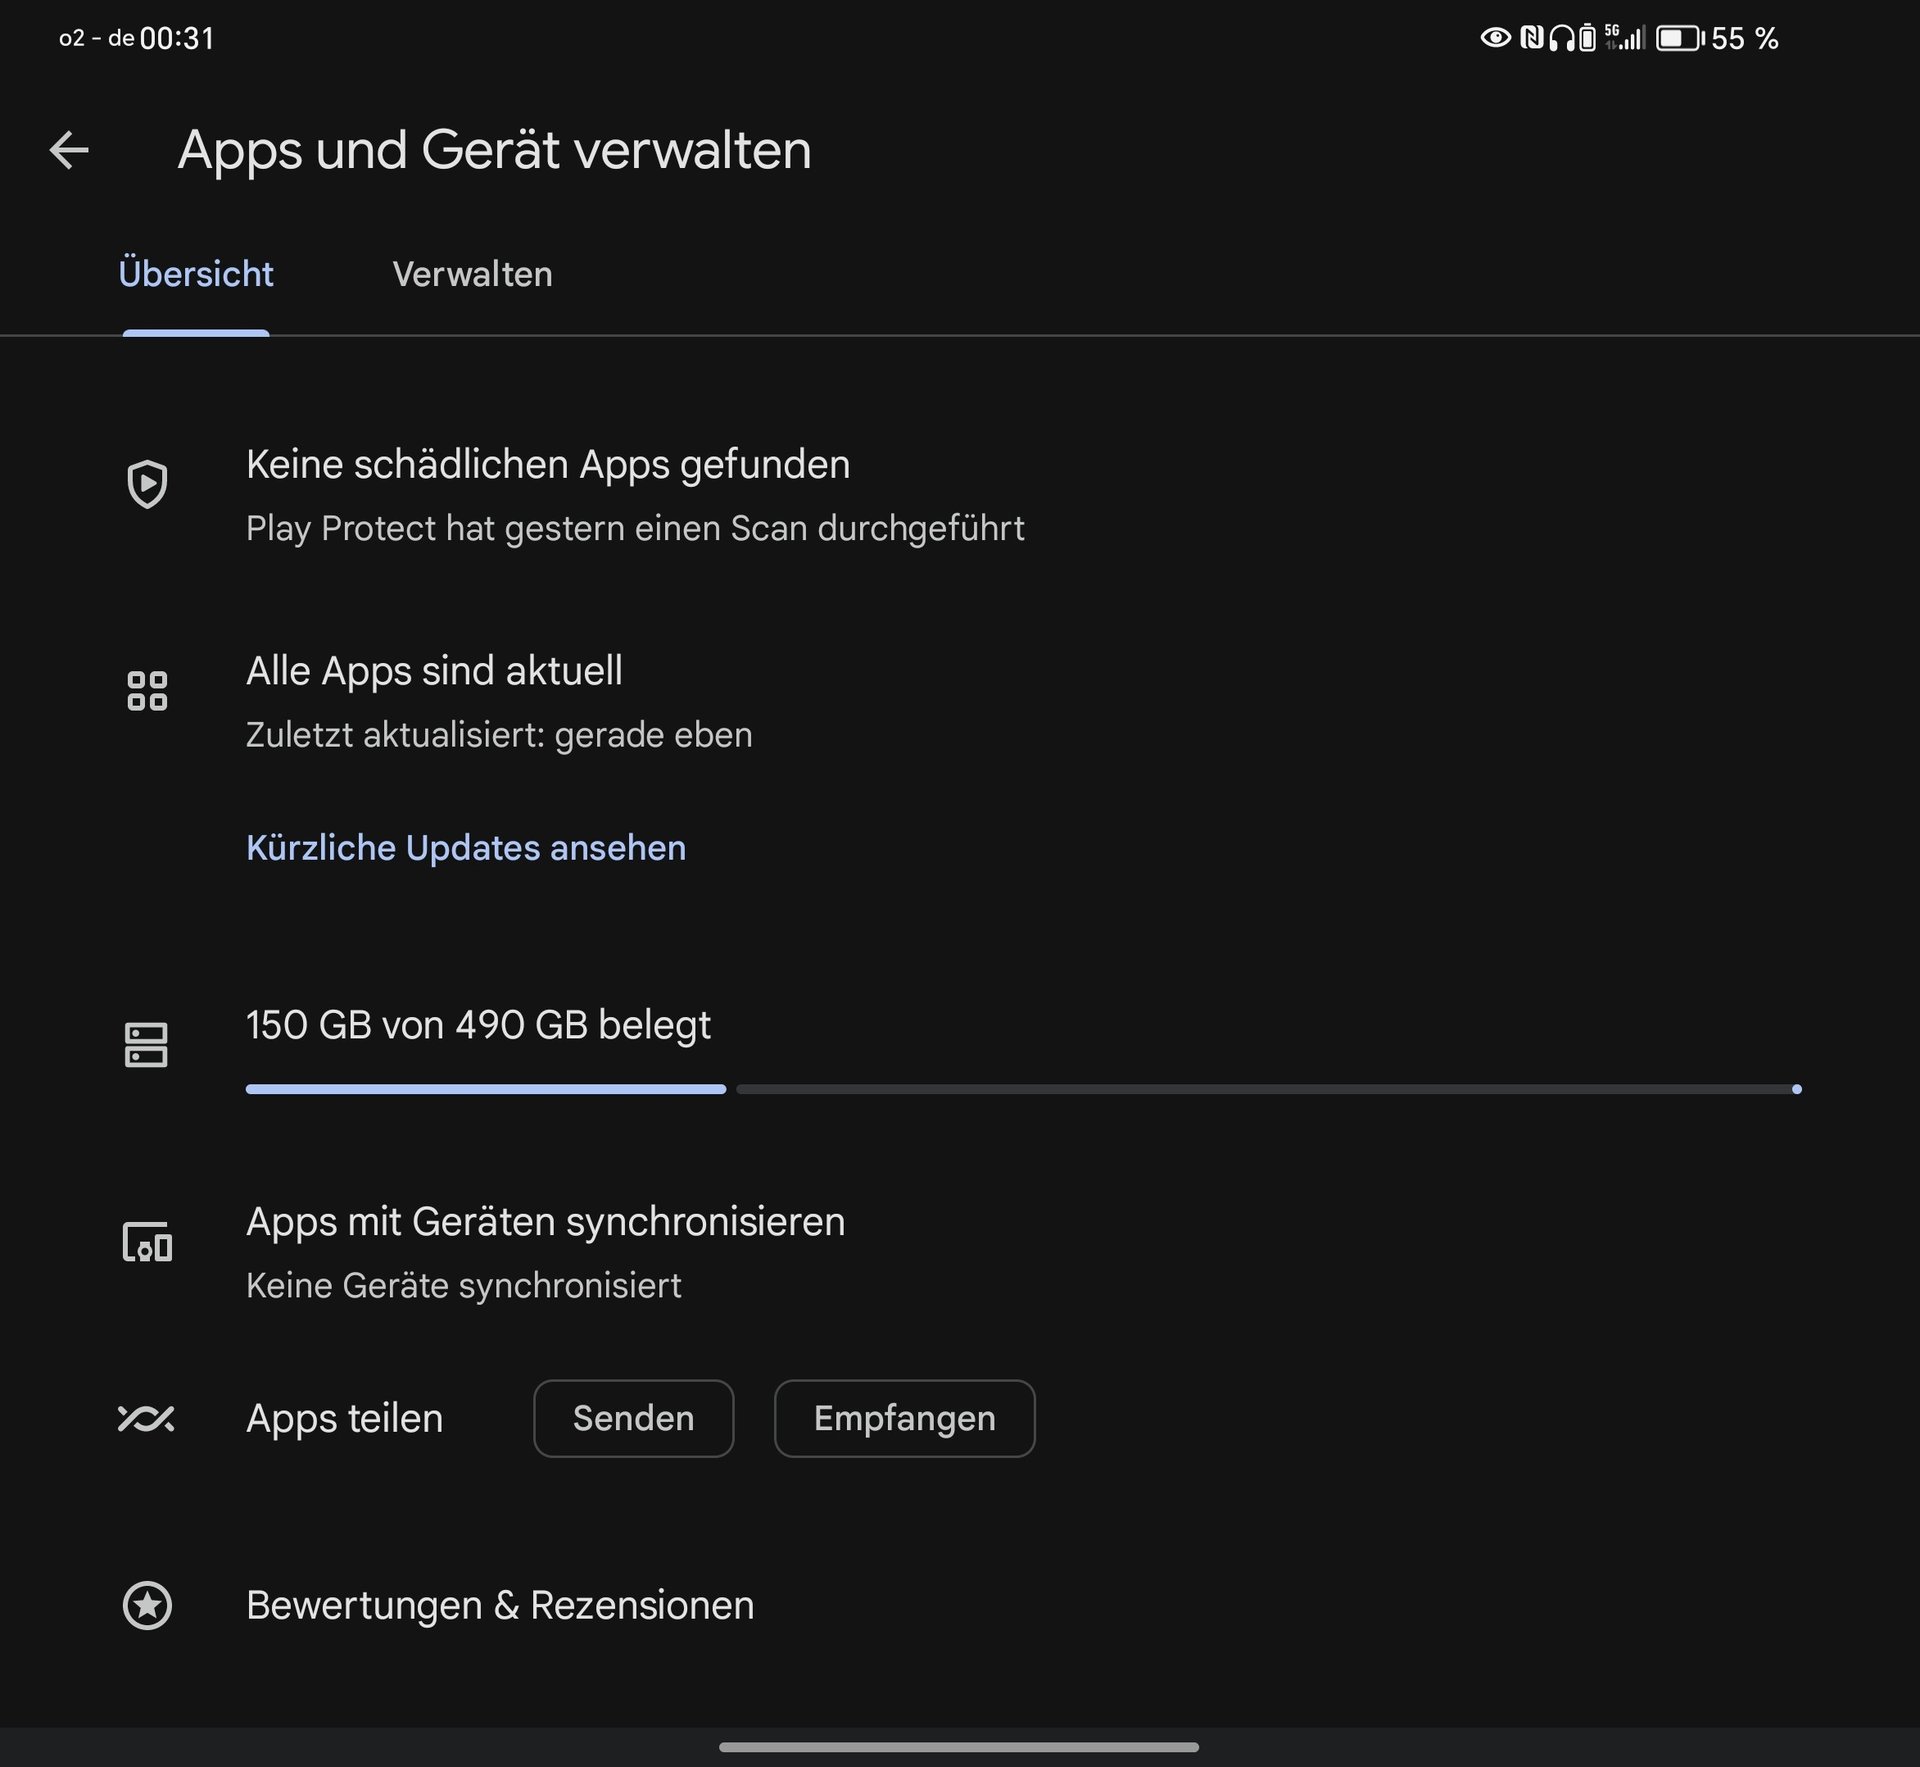Switch to the Verwalten tab
The image size is (1920, 1767).
click(x=472, y=275)
